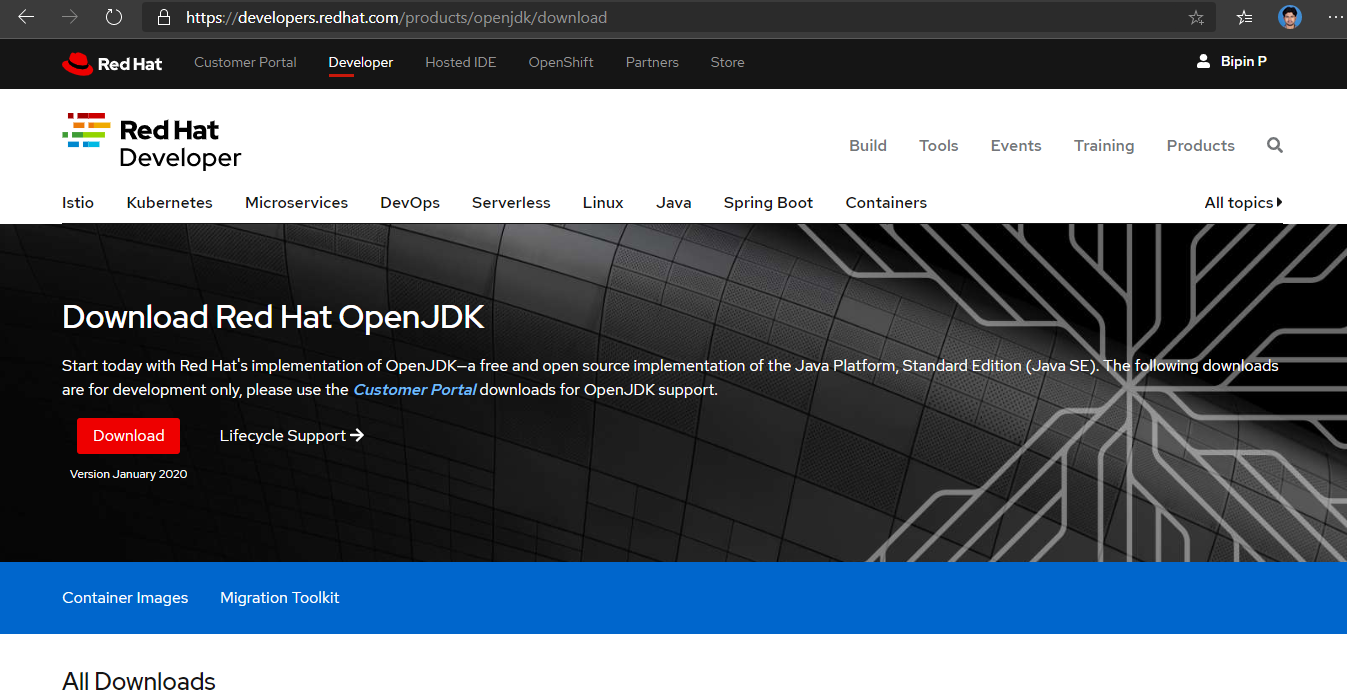This screenshot has width=1347, height=690.
Task: Open the Kubernetes topic
Action: (169, 202)
